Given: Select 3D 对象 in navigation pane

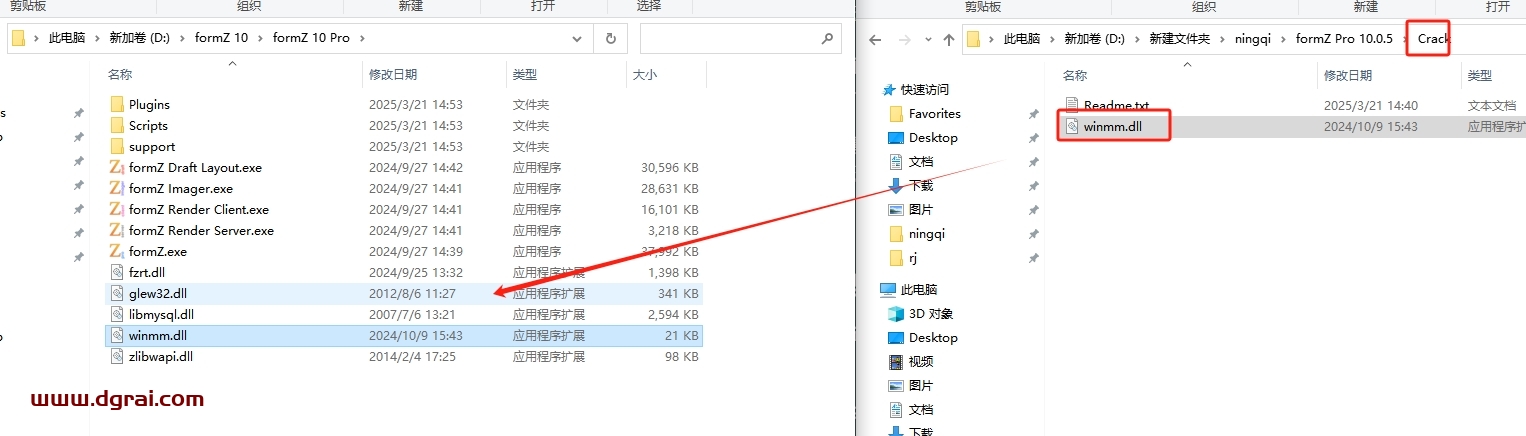Looking at the screenshot, I should tap(929, 314).
